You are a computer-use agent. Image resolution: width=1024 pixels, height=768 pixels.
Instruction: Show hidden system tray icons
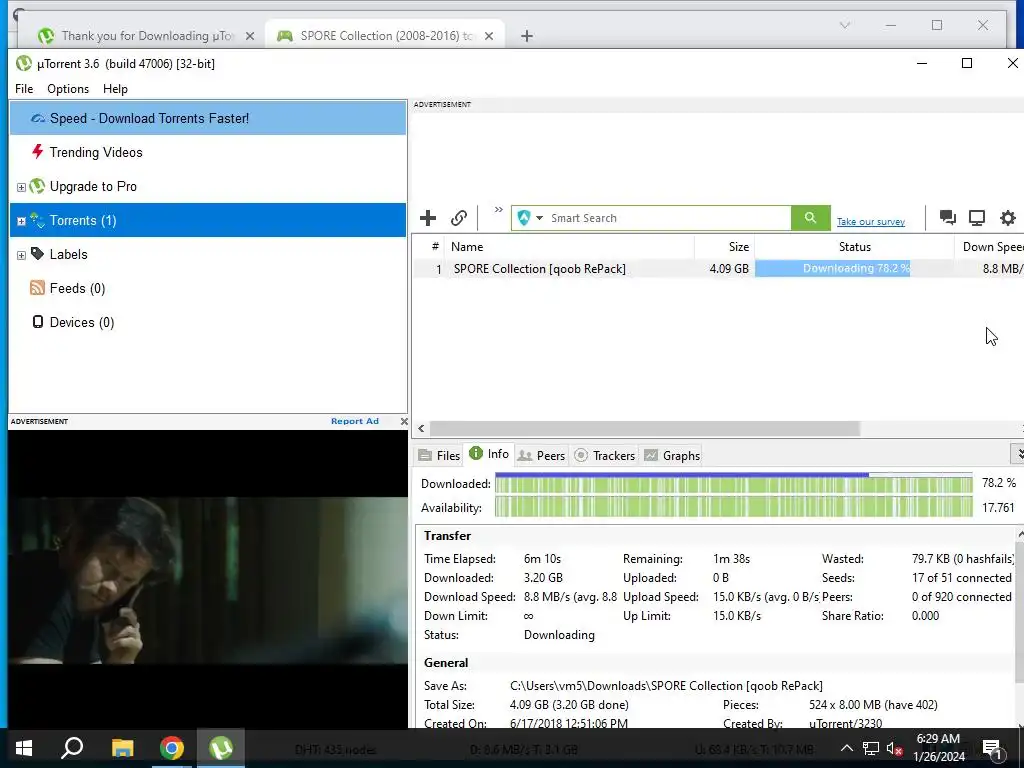pyautogui.click(x=846, y=748)
